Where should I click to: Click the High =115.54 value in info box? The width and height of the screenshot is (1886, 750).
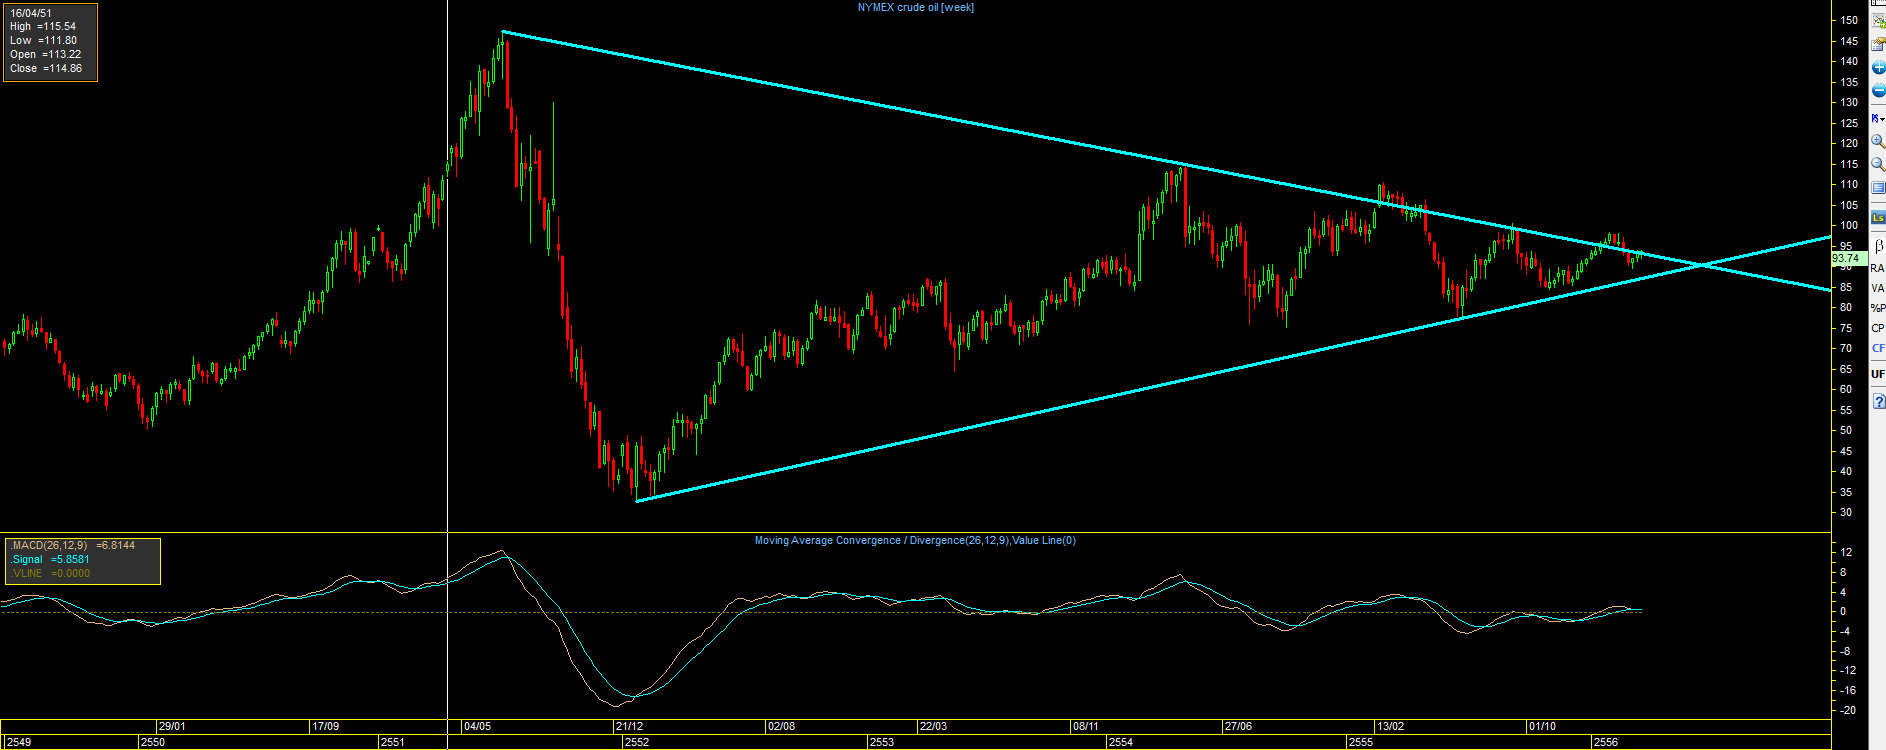tap(43, 27)
